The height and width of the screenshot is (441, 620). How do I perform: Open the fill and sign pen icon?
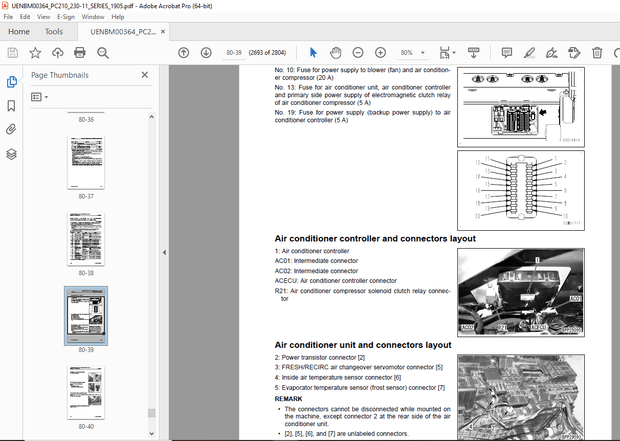tap(551, 53)
